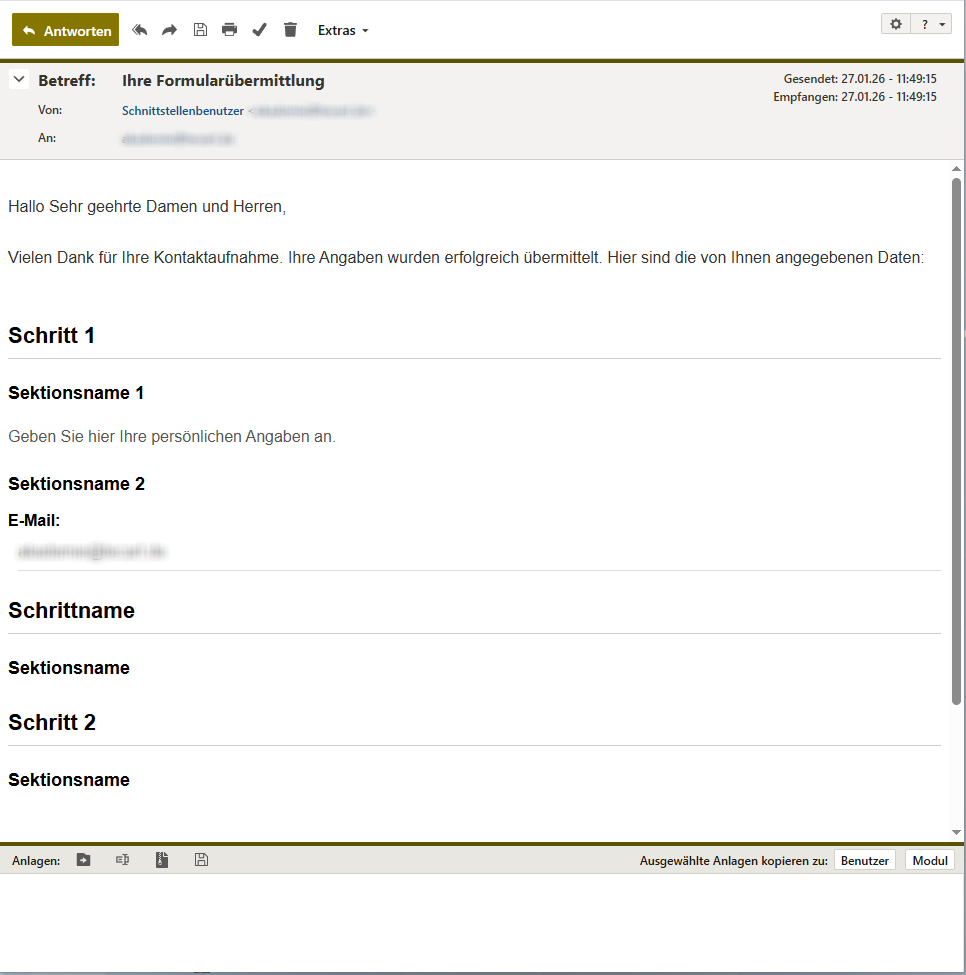Click the Schnittstellenbenutzer sender link

click(183, 111)
